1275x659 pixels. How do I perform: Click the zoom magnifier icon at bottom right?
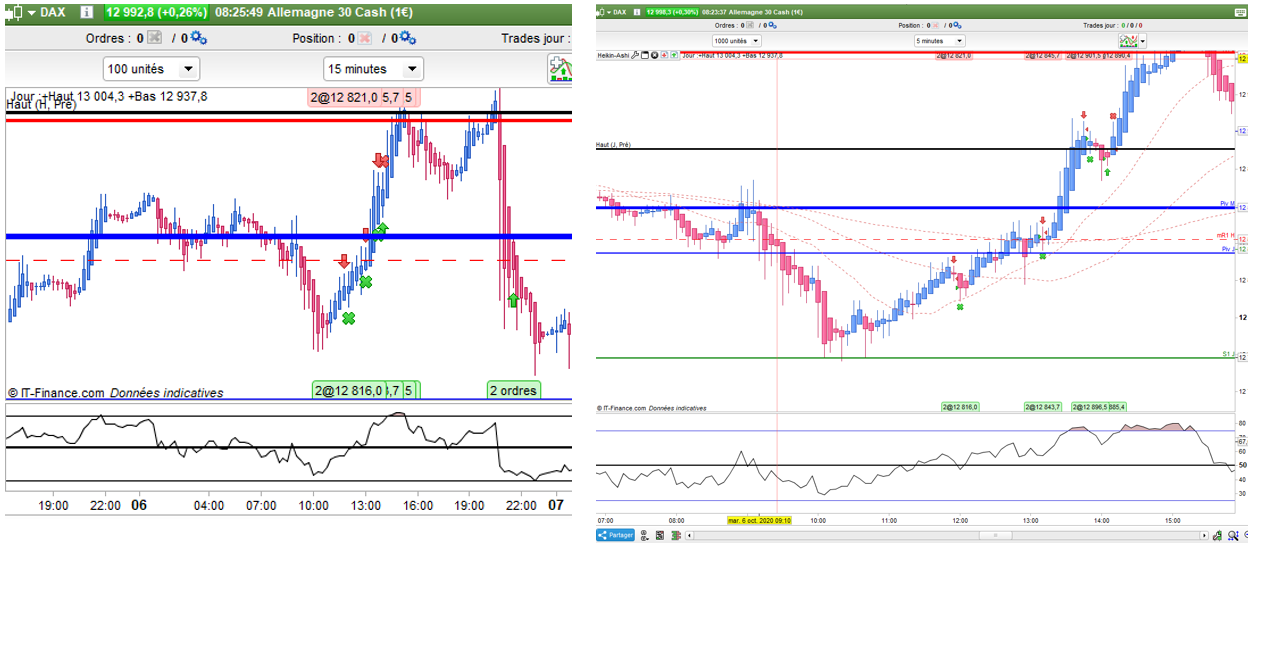click(1233, 535)
